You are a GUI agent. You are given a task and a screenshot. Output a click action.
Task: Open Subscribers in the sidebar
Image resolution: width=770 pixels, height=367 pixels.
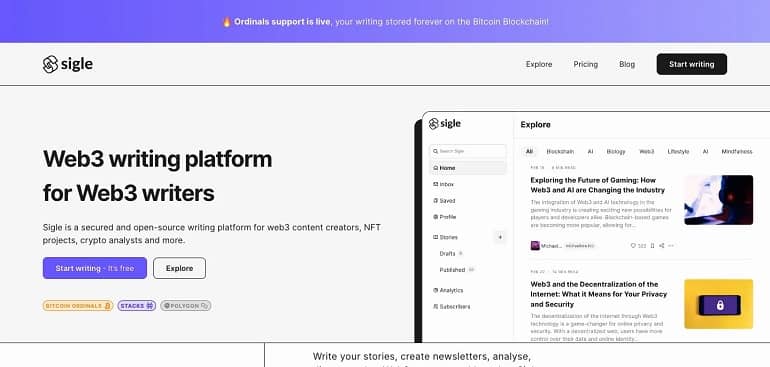pyautogui.click(x=452, y=307)
